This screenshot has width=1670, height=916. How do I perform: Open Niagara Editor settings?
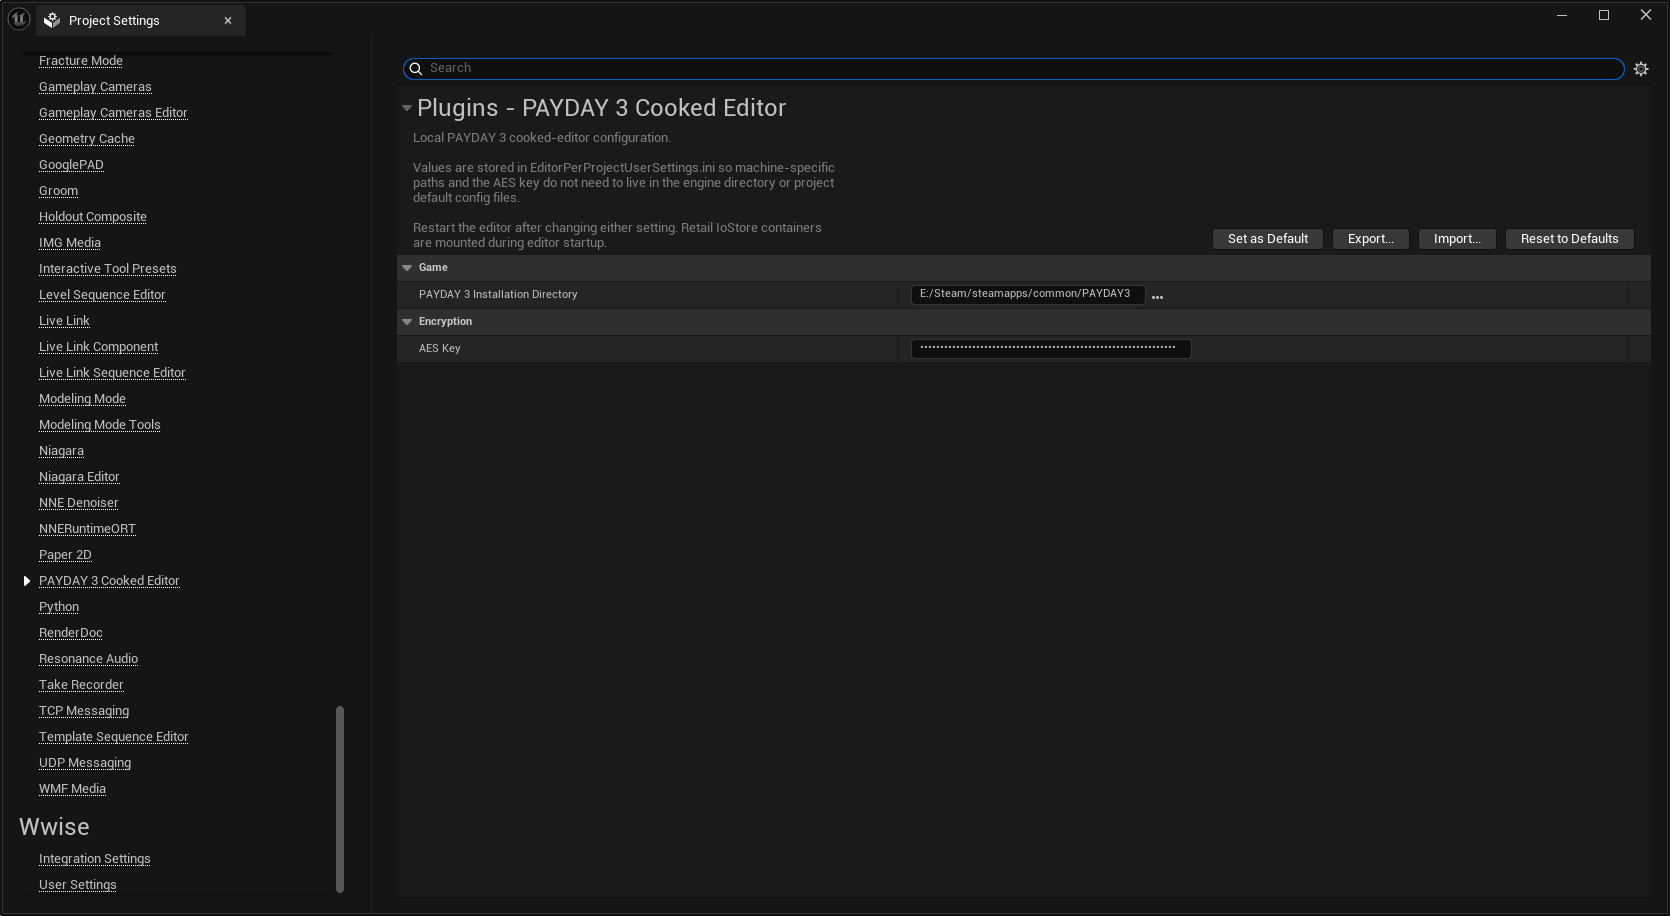coord(79,477)
